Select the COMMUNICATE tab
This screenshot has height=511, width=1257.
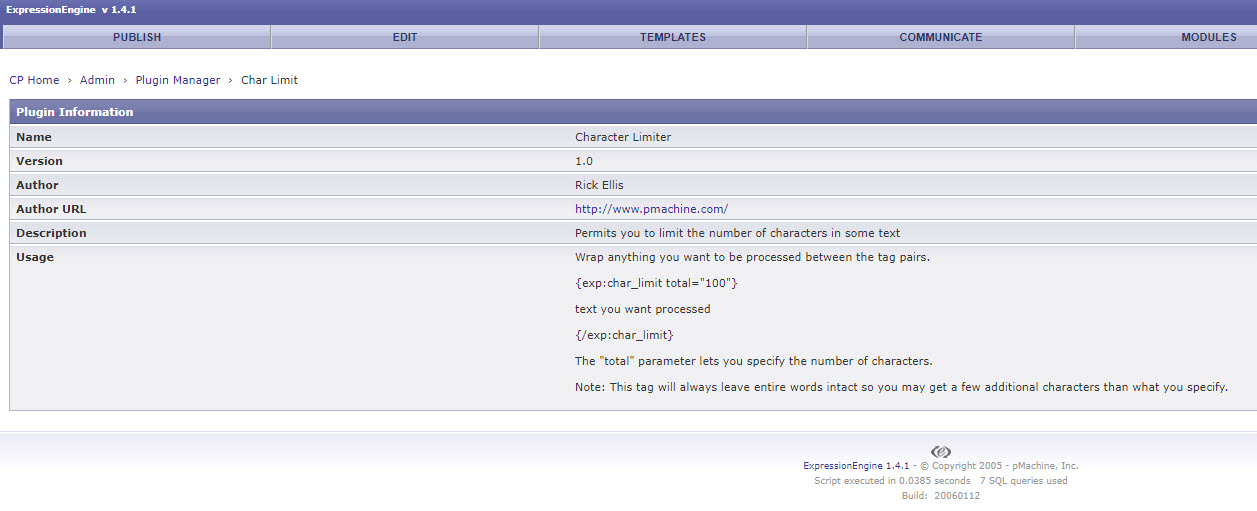(940, 37)
